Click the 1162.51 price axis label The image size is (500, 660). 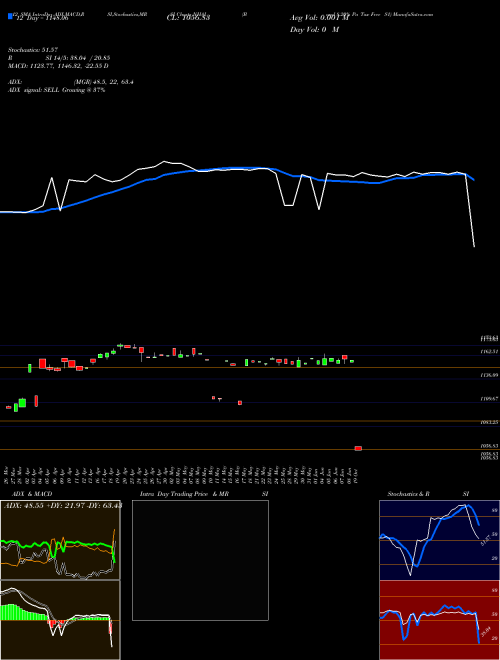[489, 351]
